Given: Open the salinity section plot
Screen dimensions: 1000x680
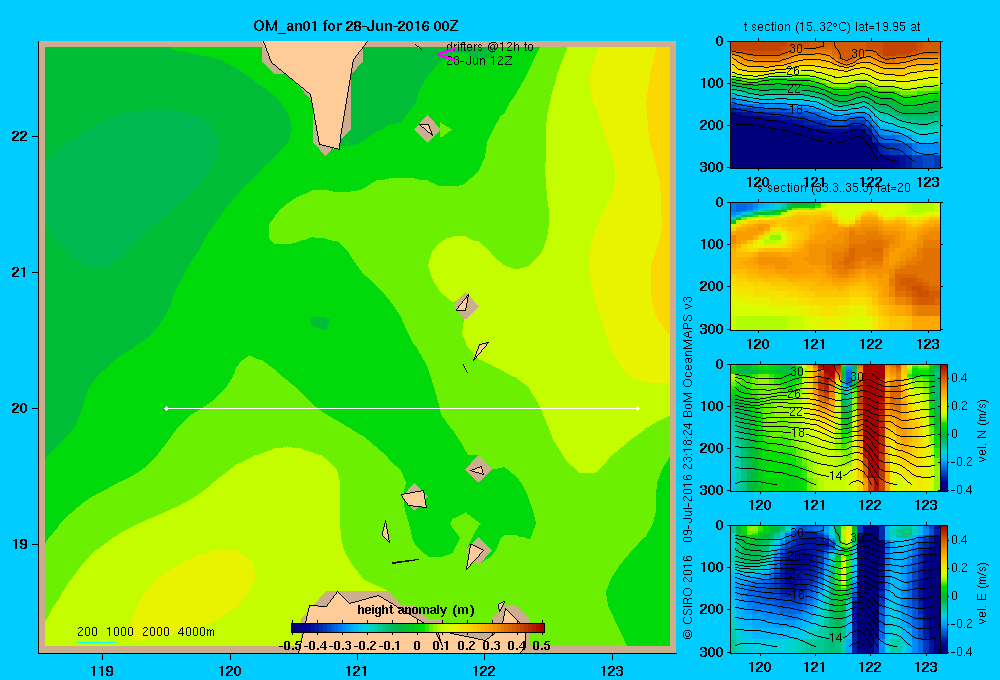Looking at the screenshot, I should [835, 265].
